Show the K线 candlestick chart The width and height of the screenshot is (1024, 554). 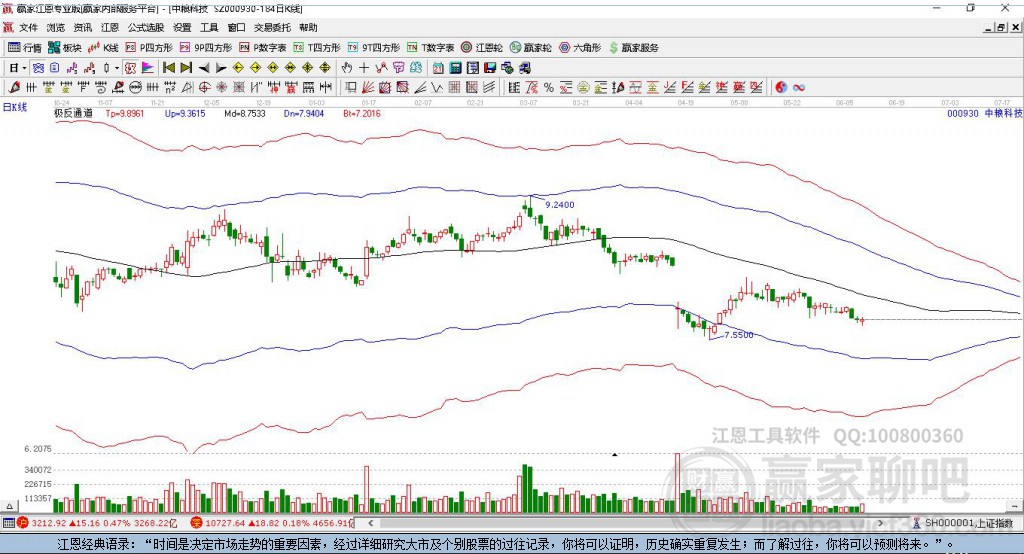(x=103, y=48)
